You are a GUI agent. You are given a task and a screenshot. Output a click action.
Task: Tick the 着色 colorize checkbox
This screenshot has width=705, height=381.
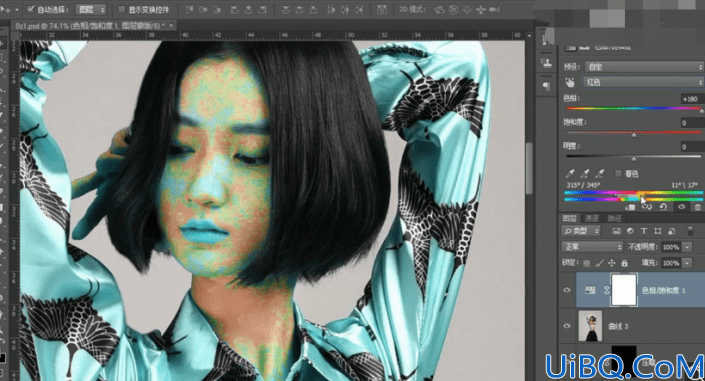618,174
